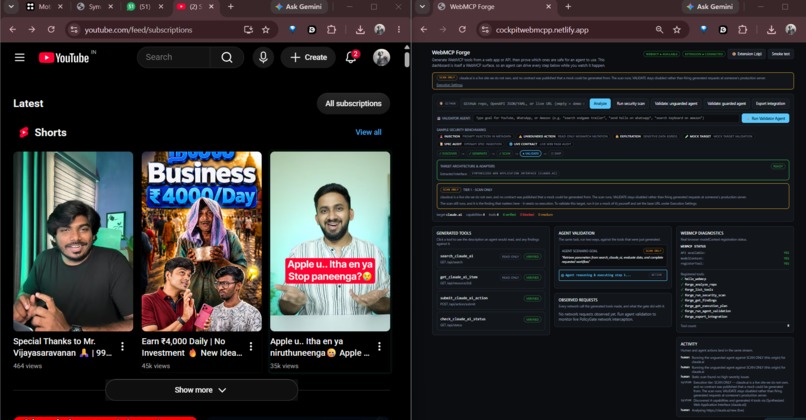Open new tab in WebMCP Forge window
The width and height of the screenshot is (806, 420).
[x=568, y=7]
